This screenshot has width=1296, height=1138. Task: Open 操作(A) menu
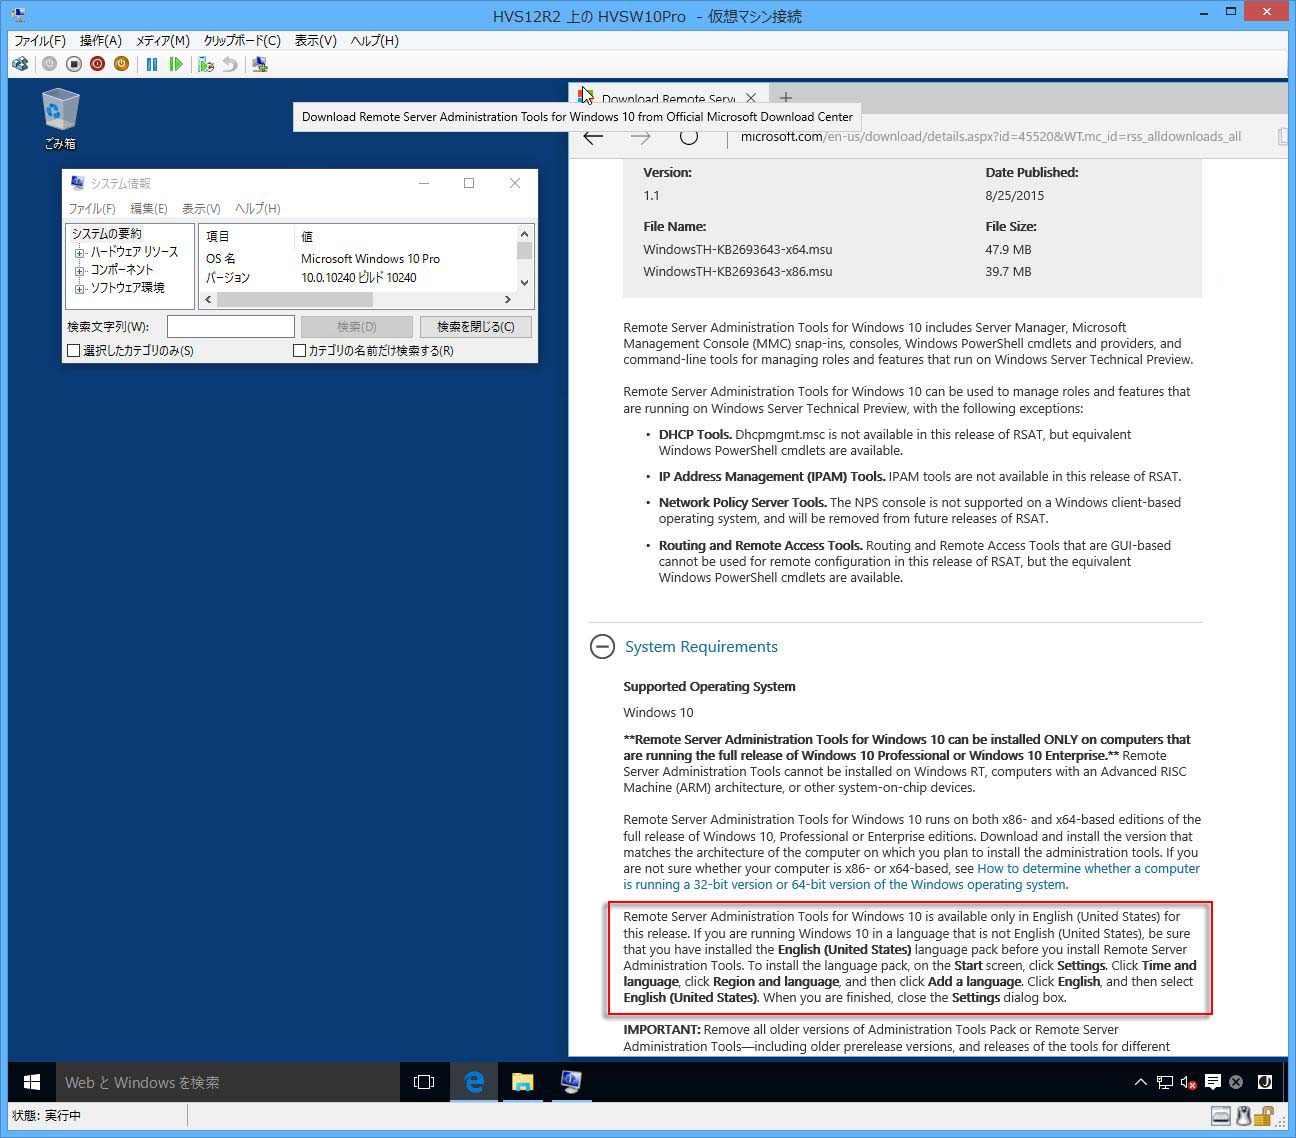[x=101, y=41]
